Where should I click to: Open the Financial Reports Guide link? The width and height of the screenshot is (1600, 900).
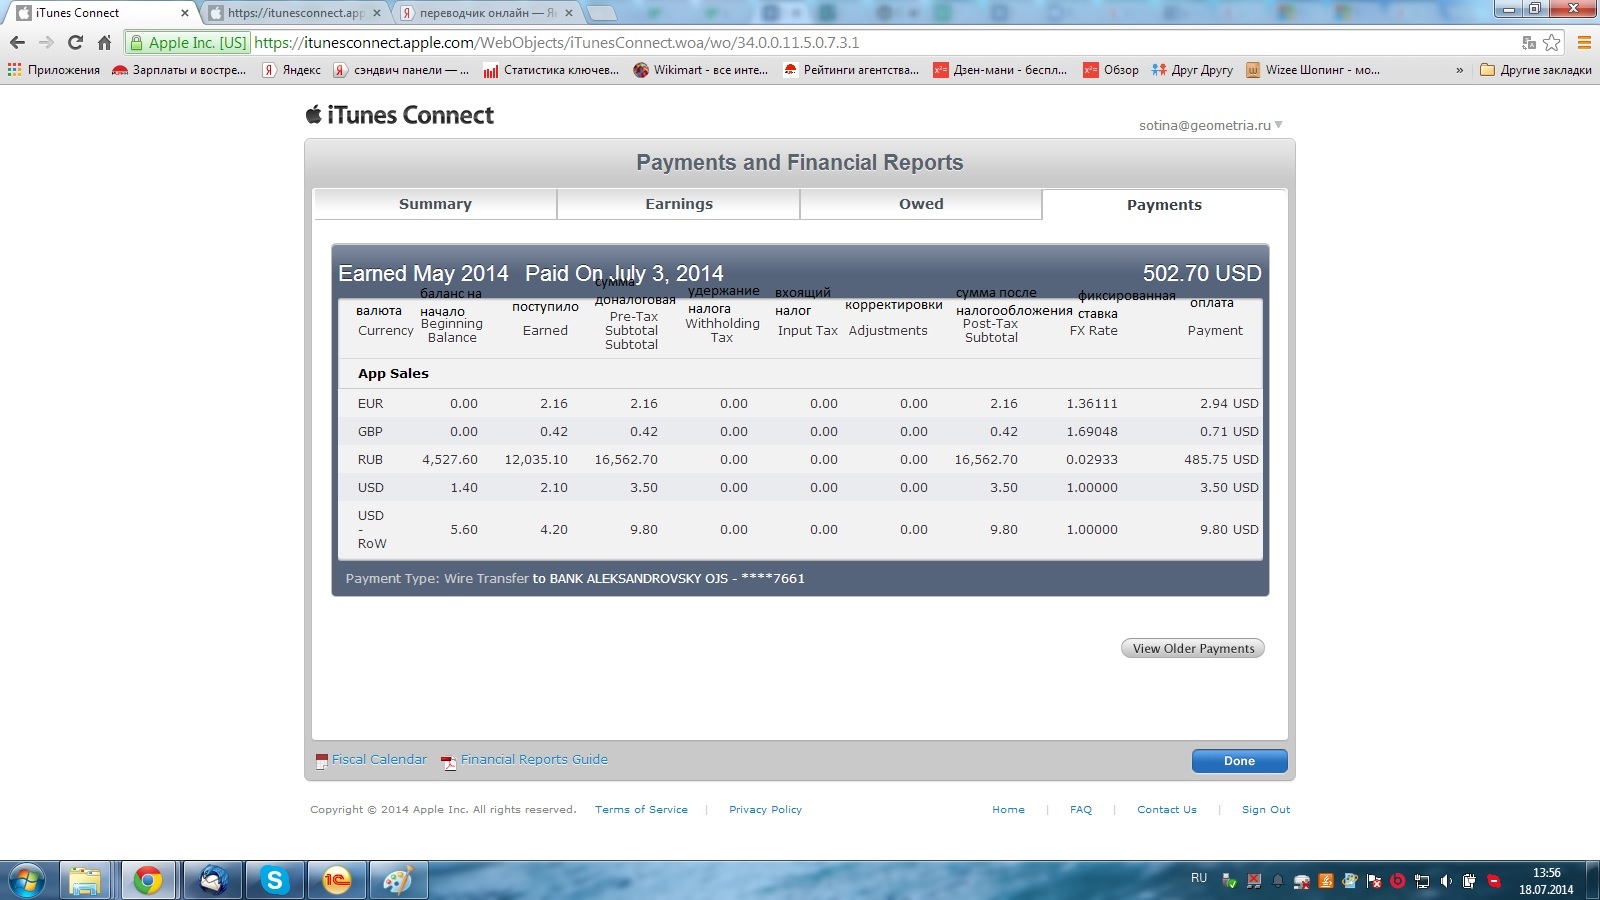pyautogui.click(x=534, y=760)
